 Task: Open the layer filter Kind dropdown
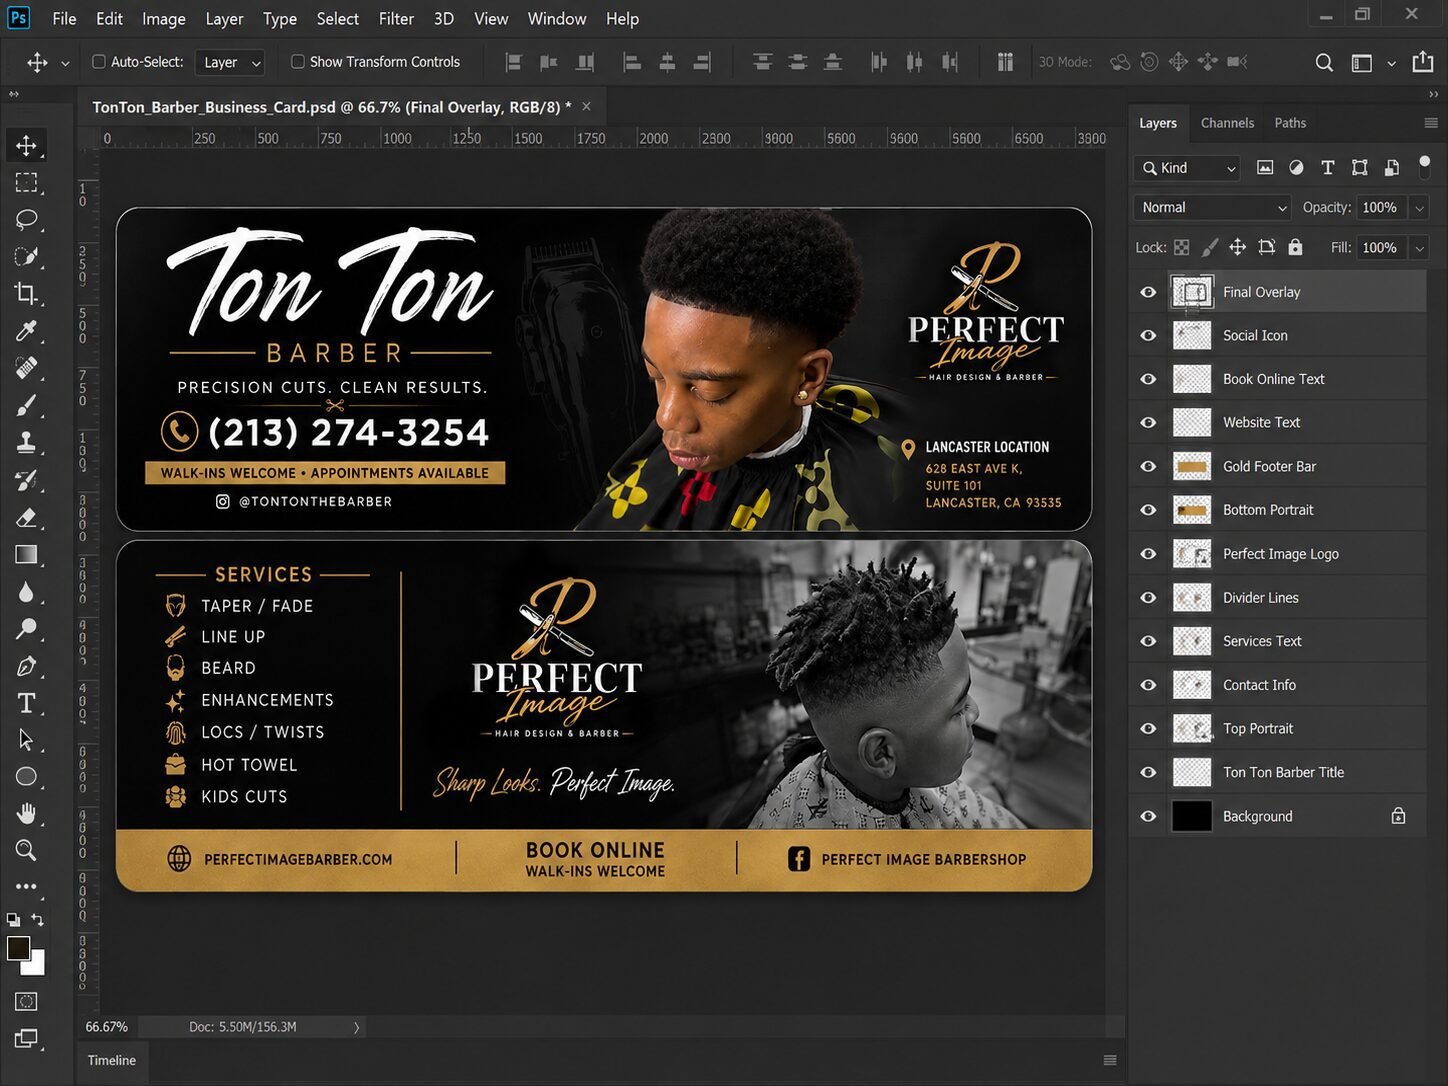pyautogui.click(x=1187, y=168)
